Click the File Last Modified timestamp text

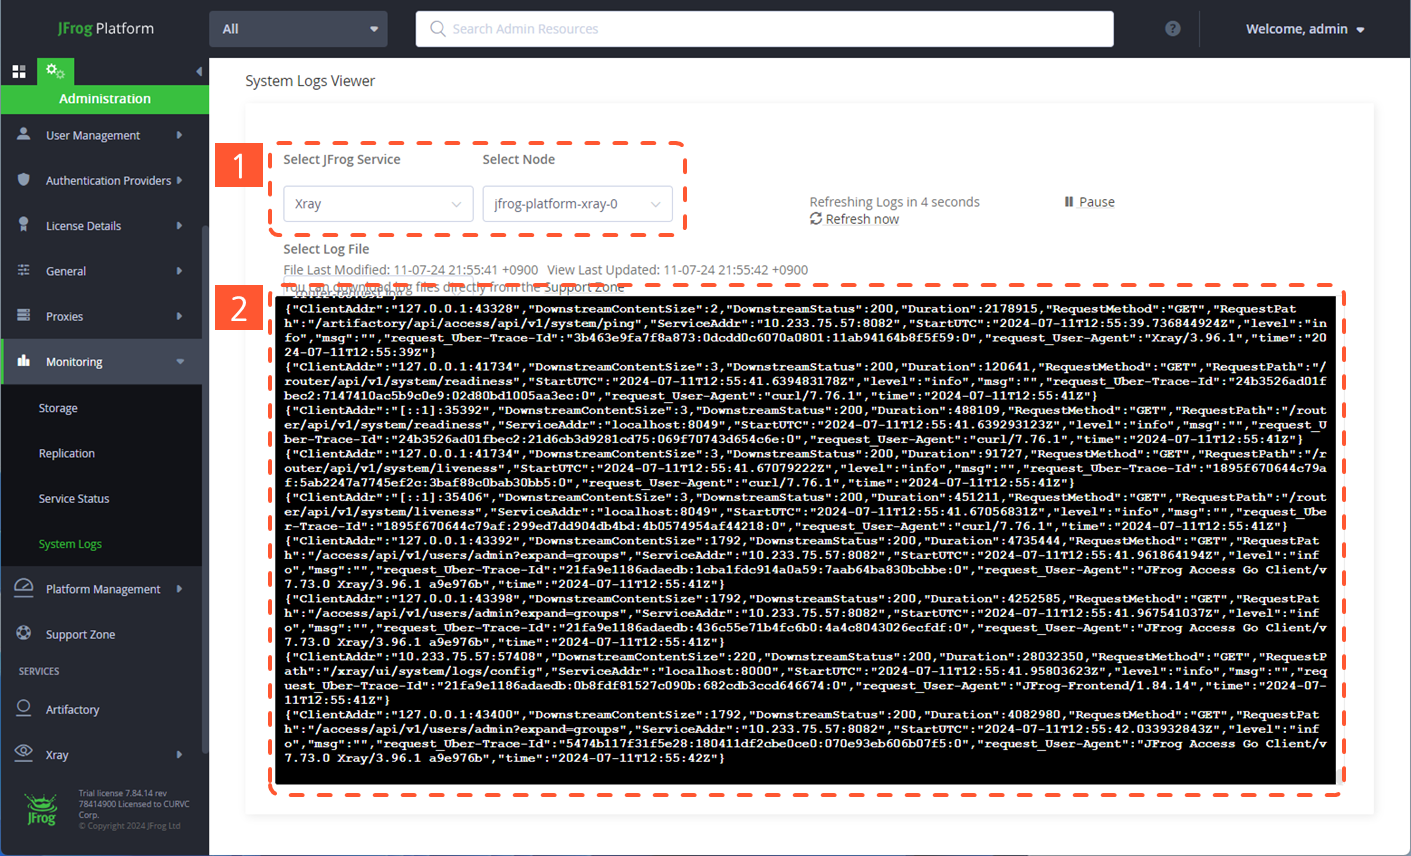pyautogui.click(x=410, y=270)
